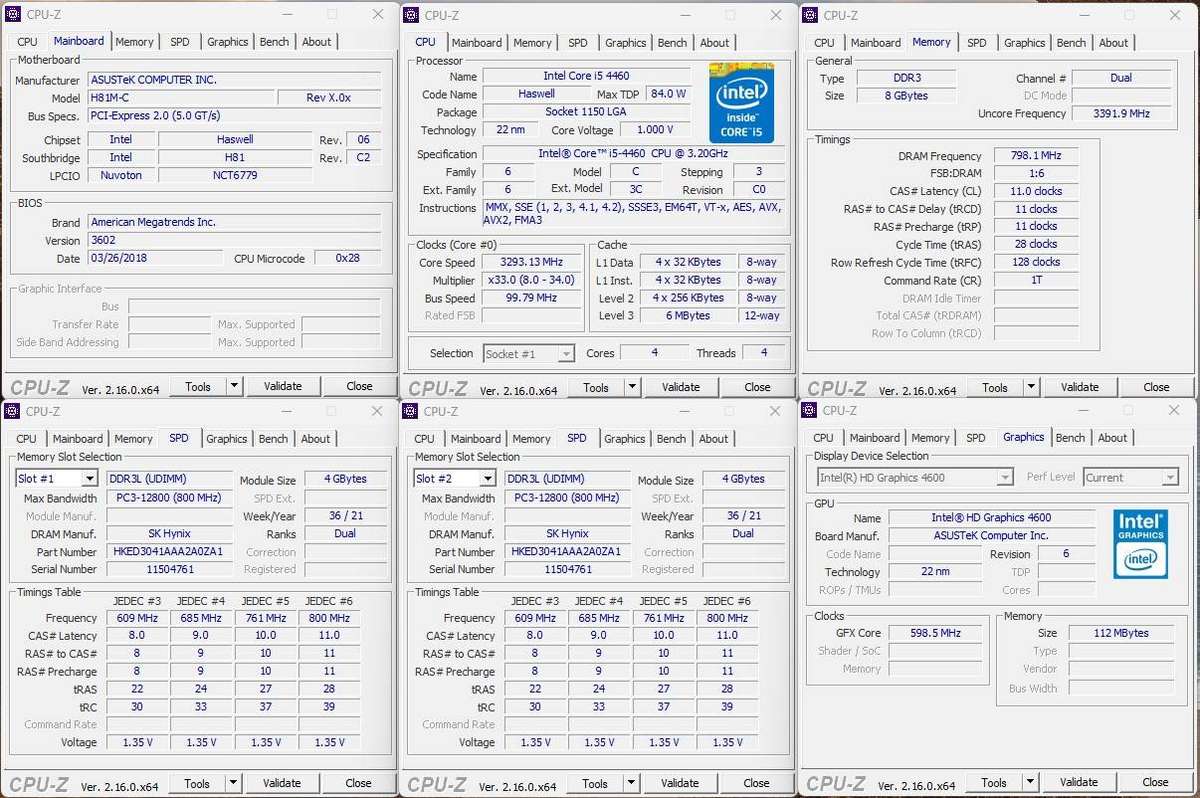Click the Intel Core i5 badge logo
Image resolution: width=1200 pixels, height=798 pixels.
click(740, 102)
